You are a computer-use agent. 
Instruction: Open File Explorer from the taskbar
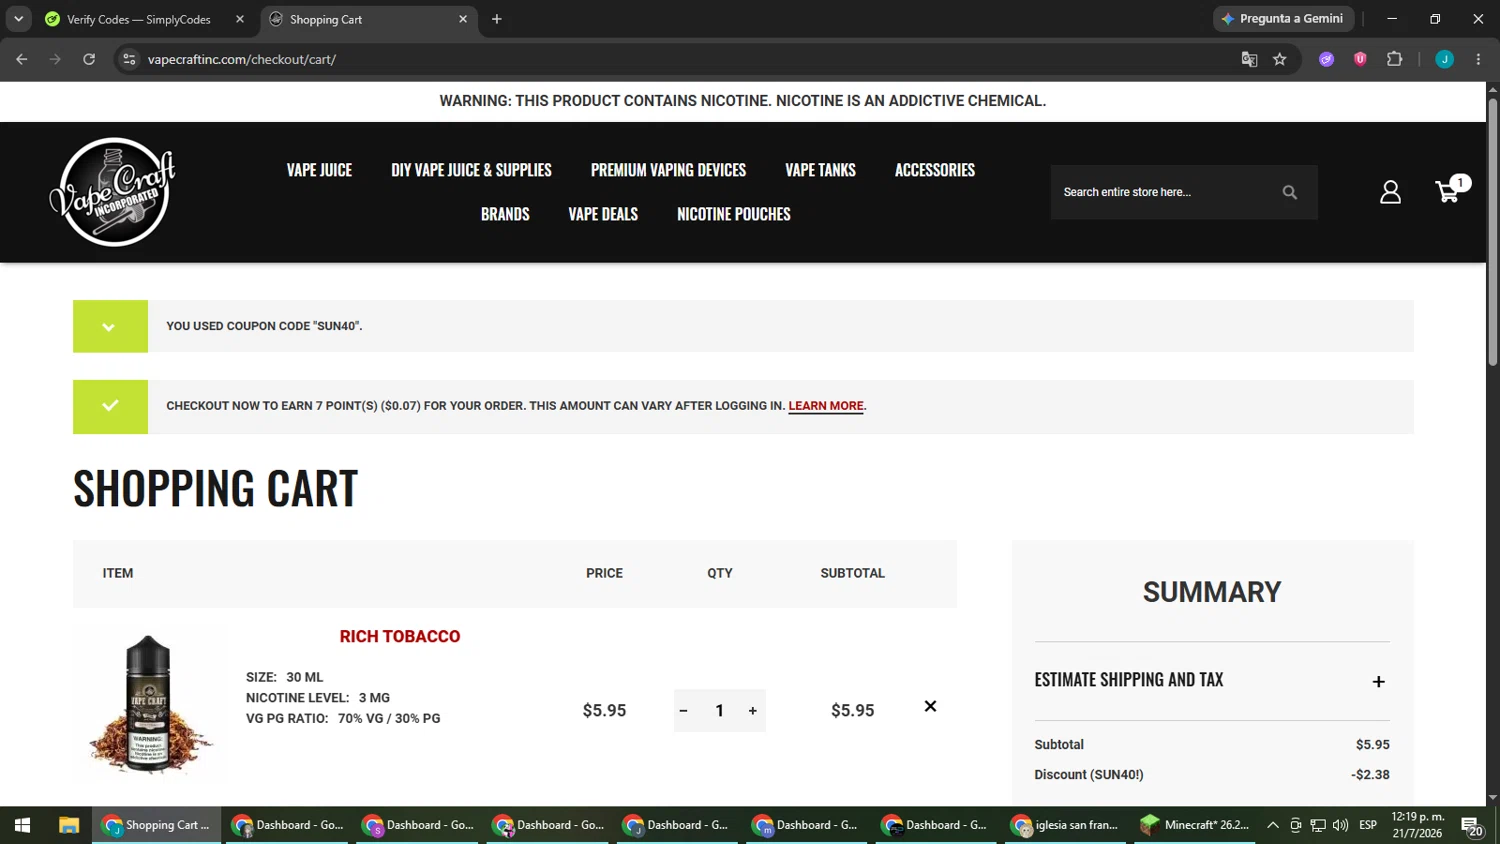tap(68, 825)
